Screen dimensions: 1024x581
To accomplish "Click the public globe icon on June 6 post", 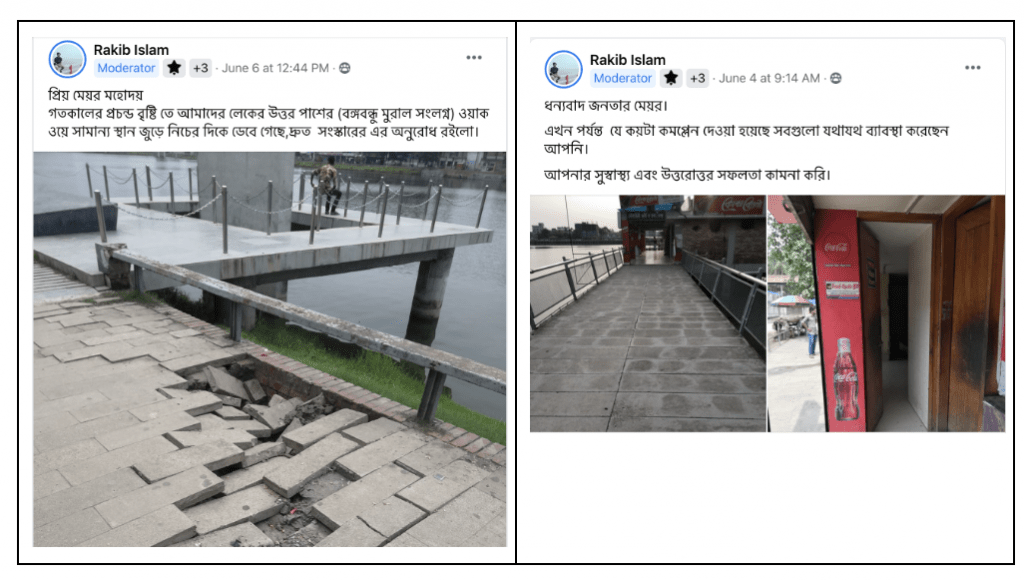I will tap(345, 68).
